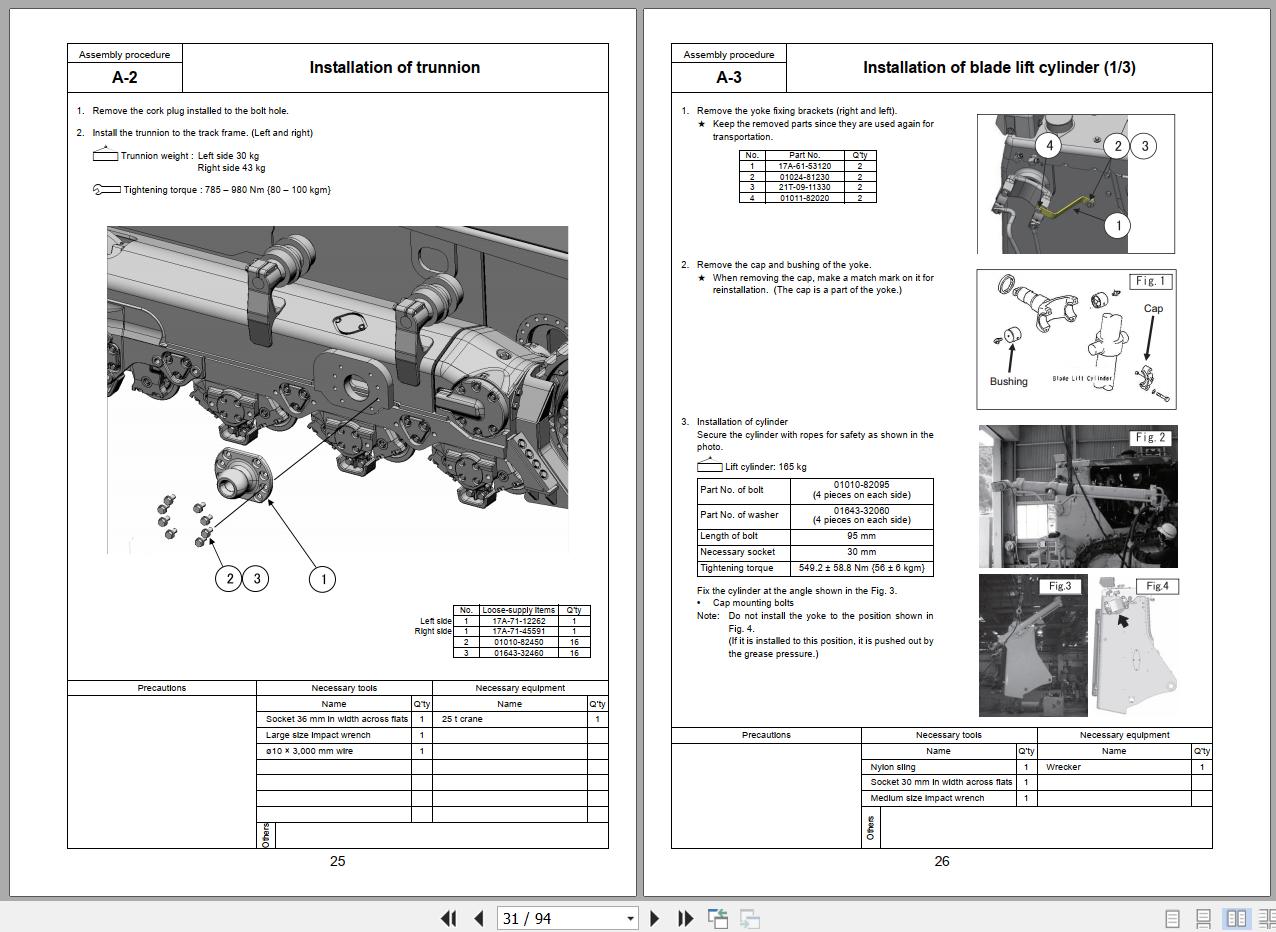
Task: Click procedure code 'A-3'
Action: click(729, 78)
